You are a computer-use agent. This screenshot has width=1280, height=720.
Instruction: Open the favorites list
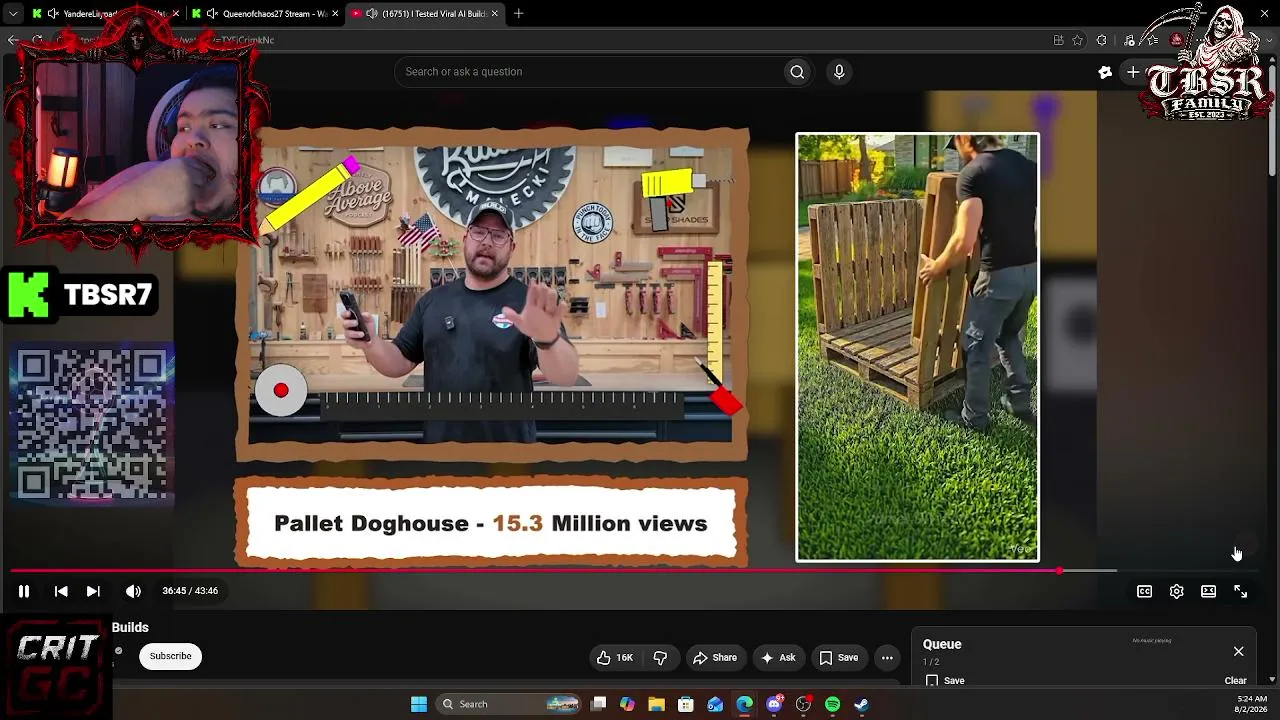1153,40
